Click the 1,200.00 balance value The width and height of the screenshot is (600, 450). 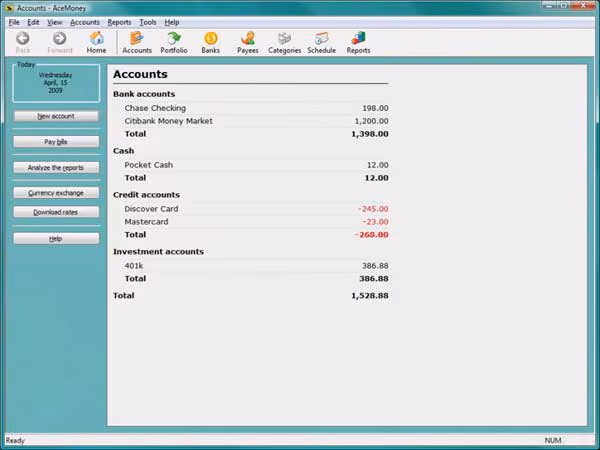pos(371,121)
